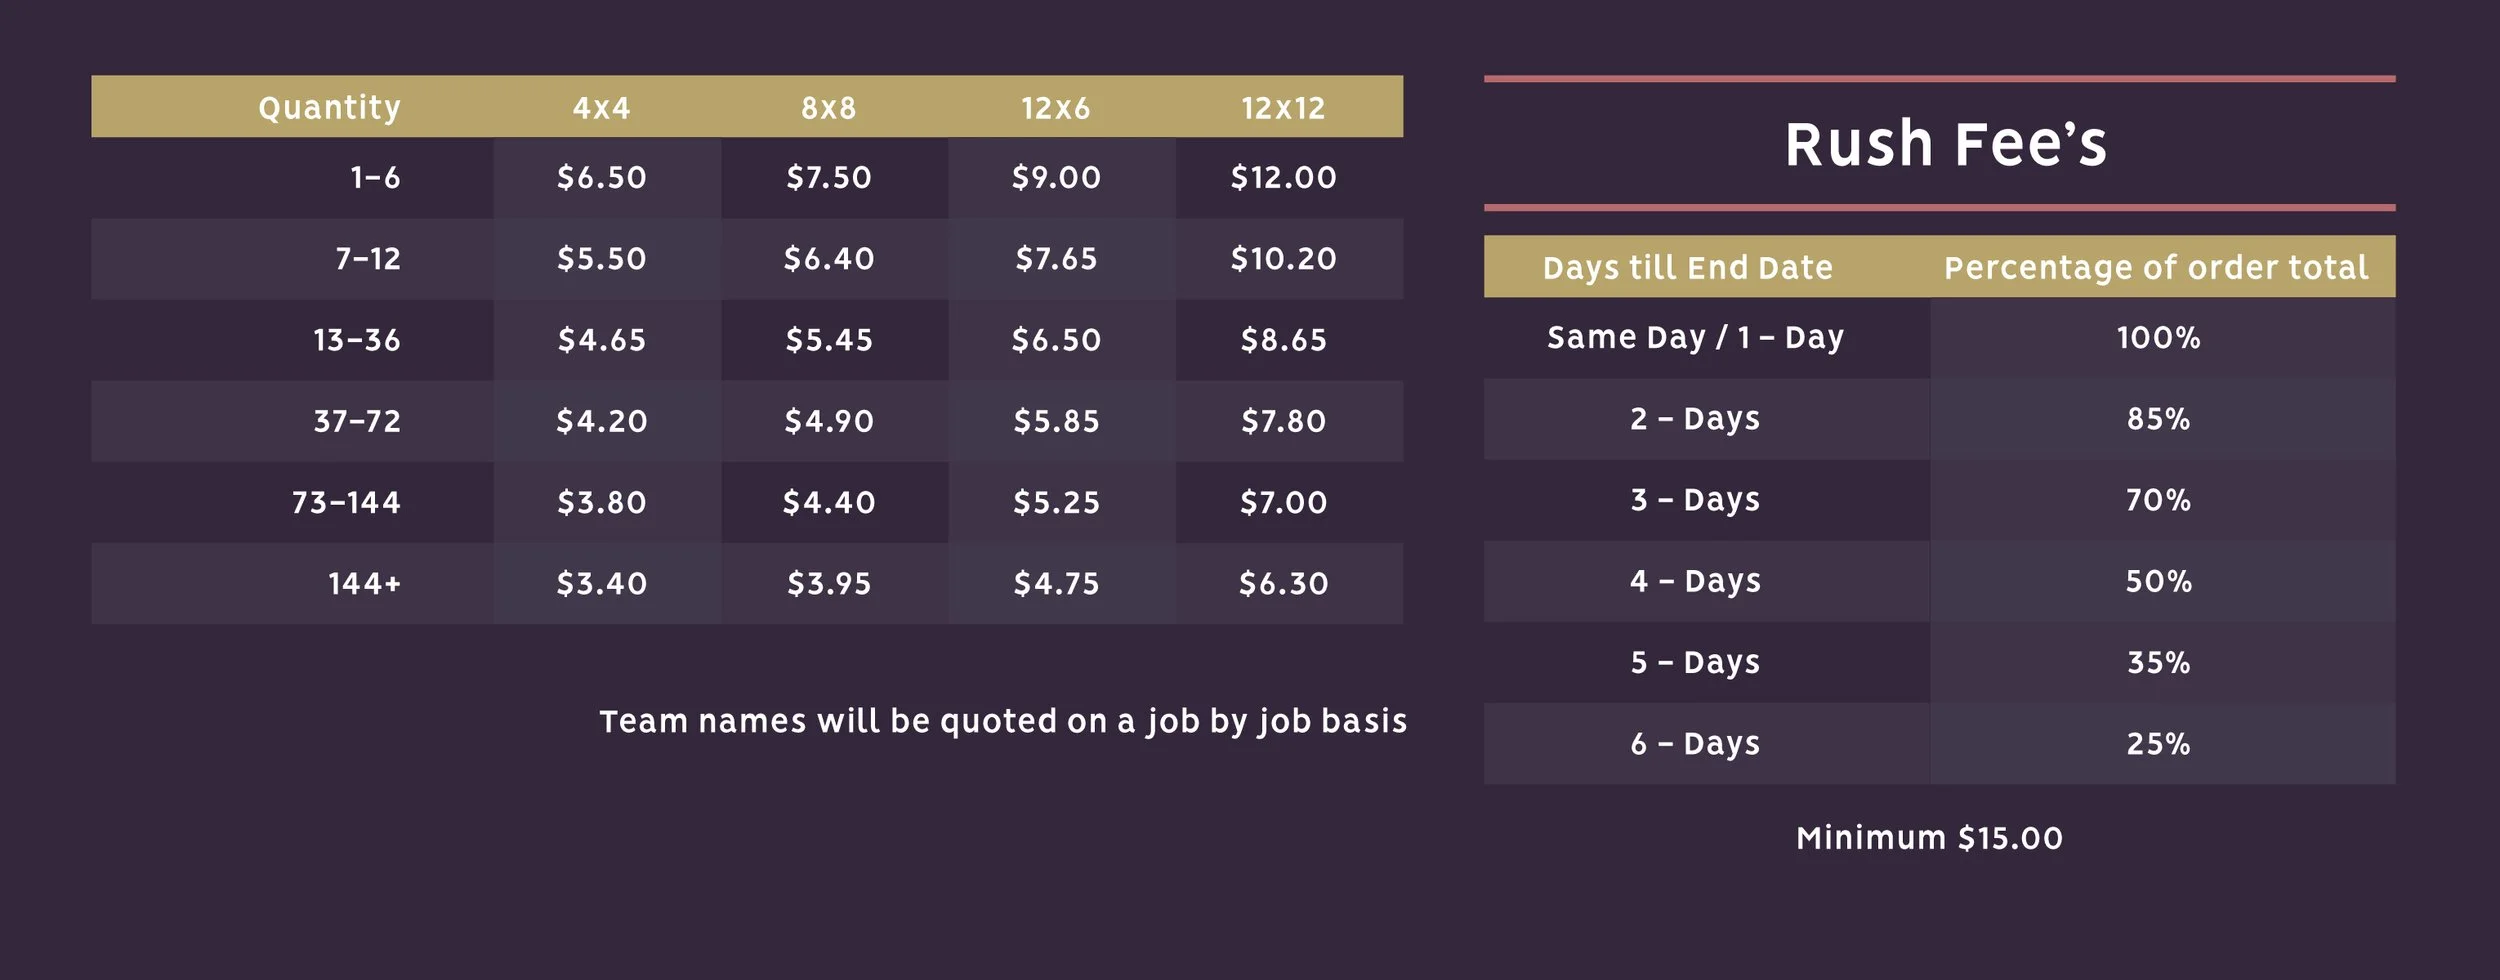Select the 7-12 quantity row label
This screenshot has height=980, width=2500.
[x=367, y=259]
